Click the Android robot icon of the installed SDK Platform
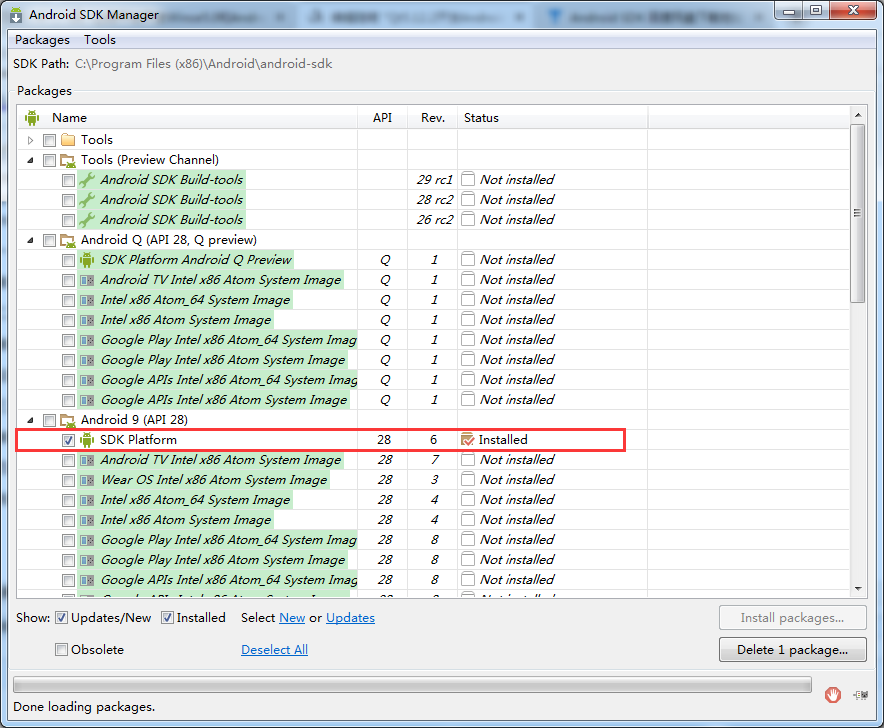 (87, 440)
